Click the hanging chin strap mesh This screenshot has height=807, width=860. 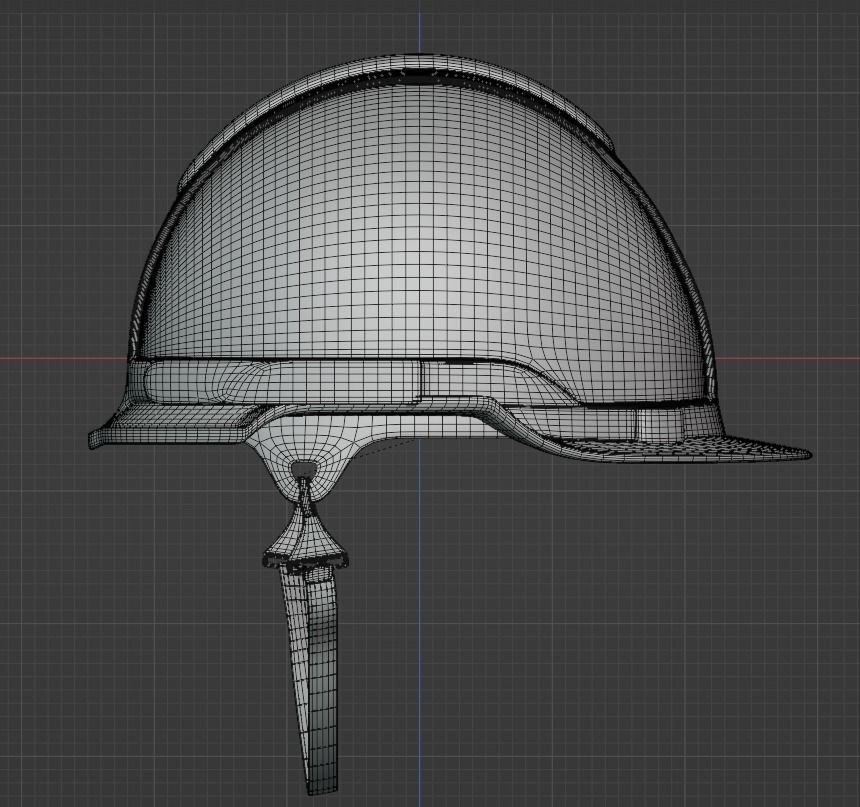pos(310,679)
